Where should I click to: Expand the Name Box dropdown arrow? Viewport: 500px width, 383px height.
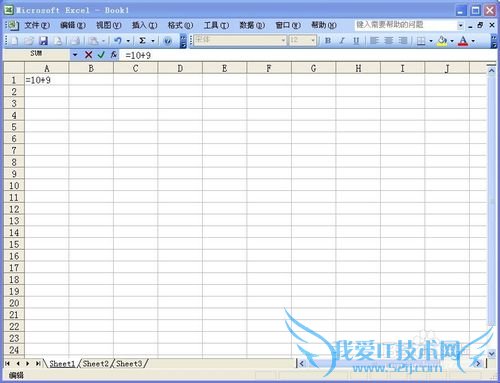click(x=75, y=55)
